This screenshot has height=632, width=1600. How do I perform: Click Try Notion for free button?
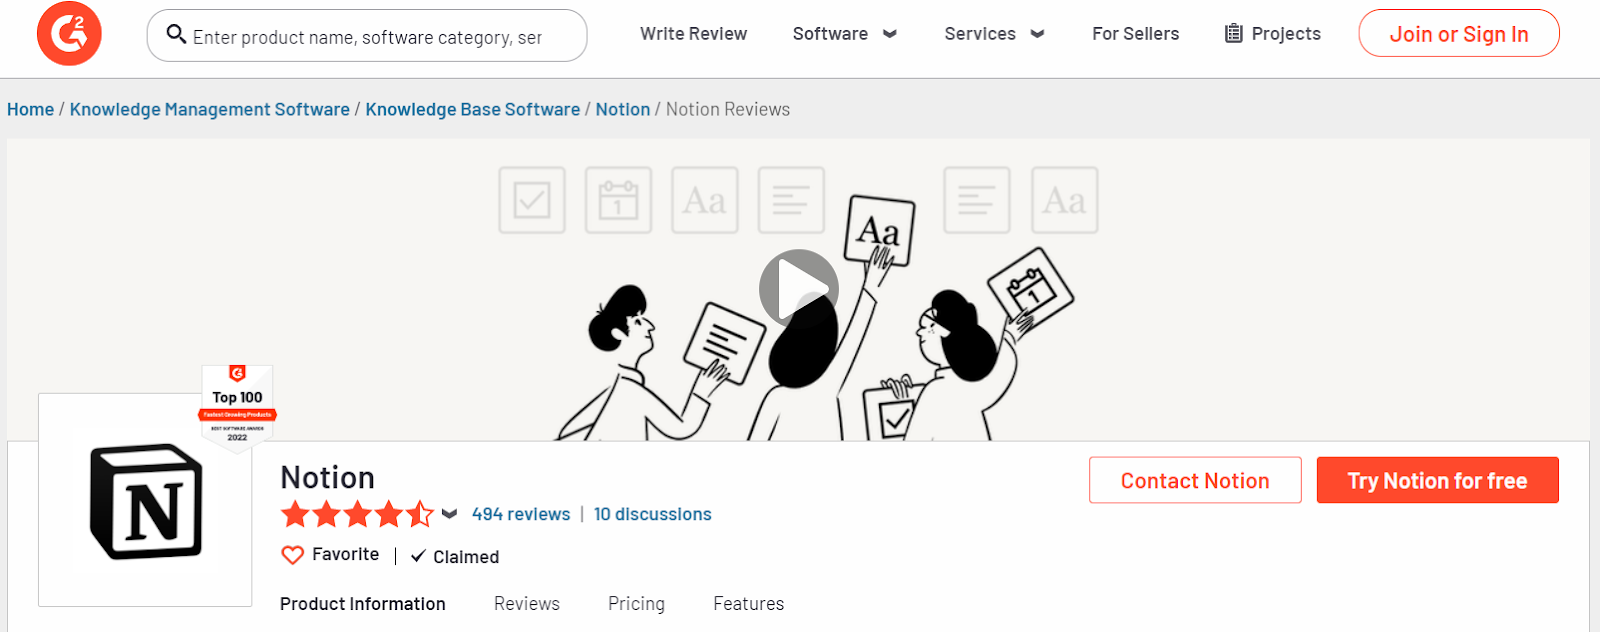click(1437, 481)
